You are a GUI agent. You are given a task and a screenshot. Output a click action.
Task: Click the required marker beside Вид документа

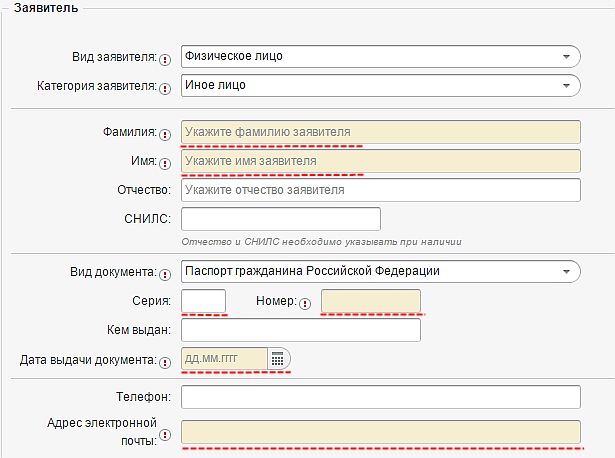click(165, 273)
